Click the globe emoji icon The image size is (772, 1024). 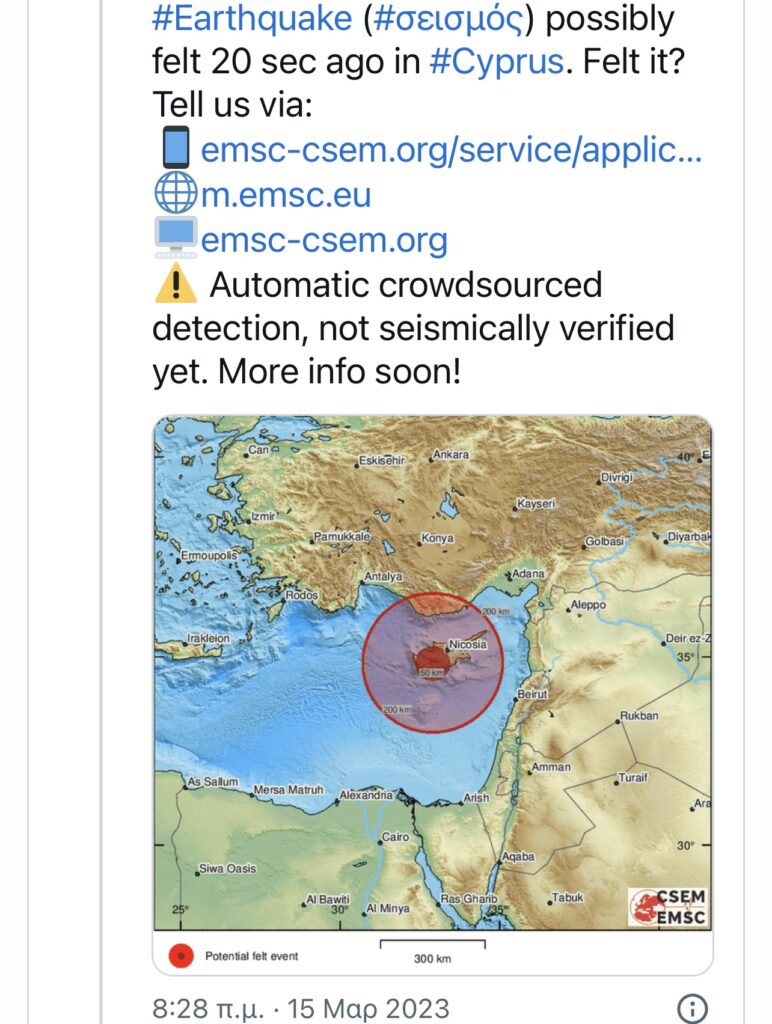176,193
